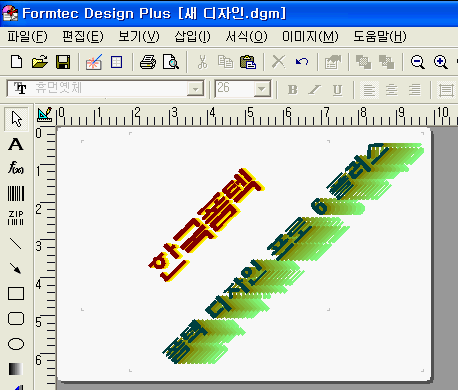Click the justify text button
The width and height of the screenshot is (458, 390).
coord(446,90)
